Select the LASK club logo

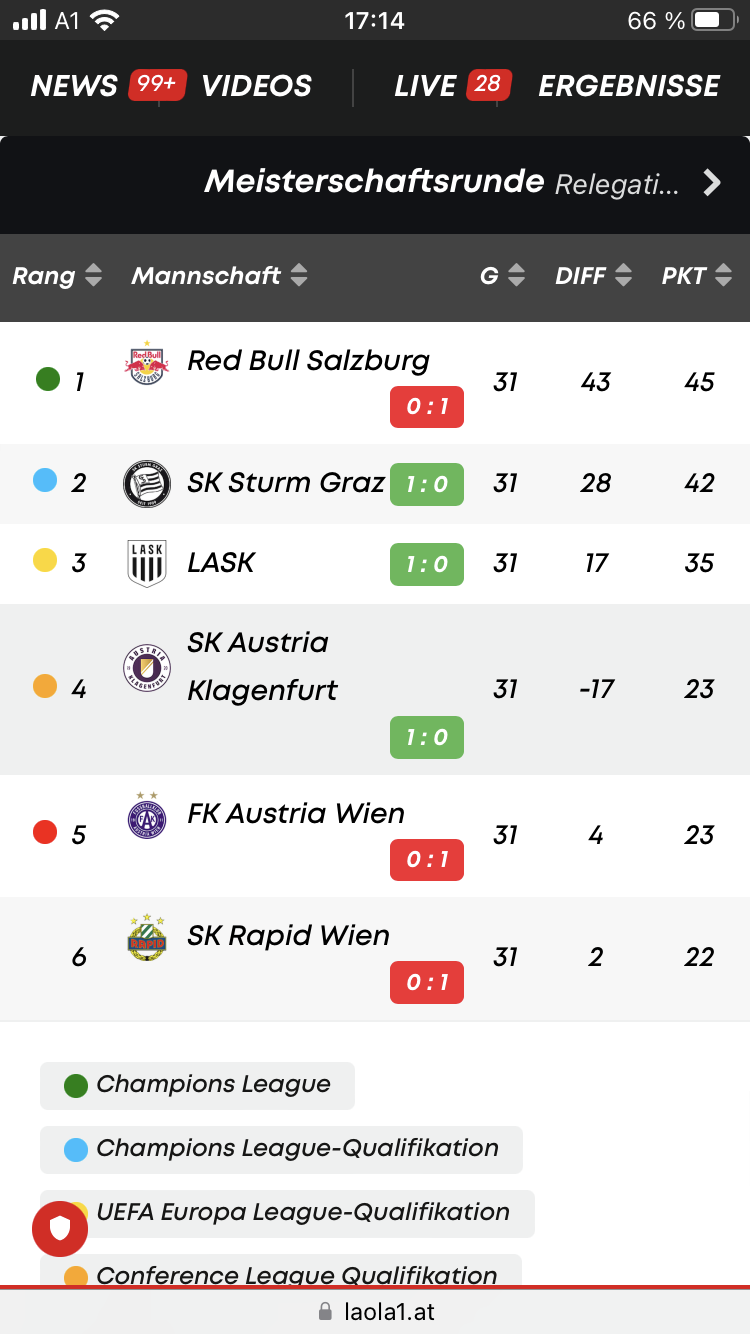(x=146, y=562)
